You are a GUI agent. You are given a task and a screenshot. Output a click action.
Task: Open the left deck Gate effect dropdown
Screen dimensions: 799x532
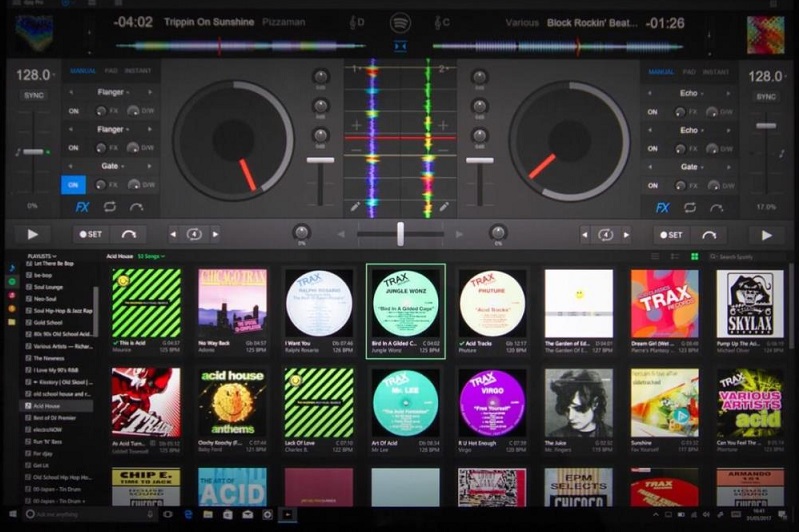(112, 166)
